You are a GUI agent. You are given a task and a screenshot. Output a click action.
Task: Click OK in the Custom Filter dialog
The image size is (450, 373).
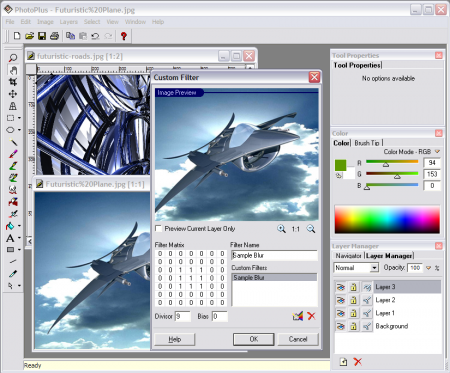pos(254,339)
